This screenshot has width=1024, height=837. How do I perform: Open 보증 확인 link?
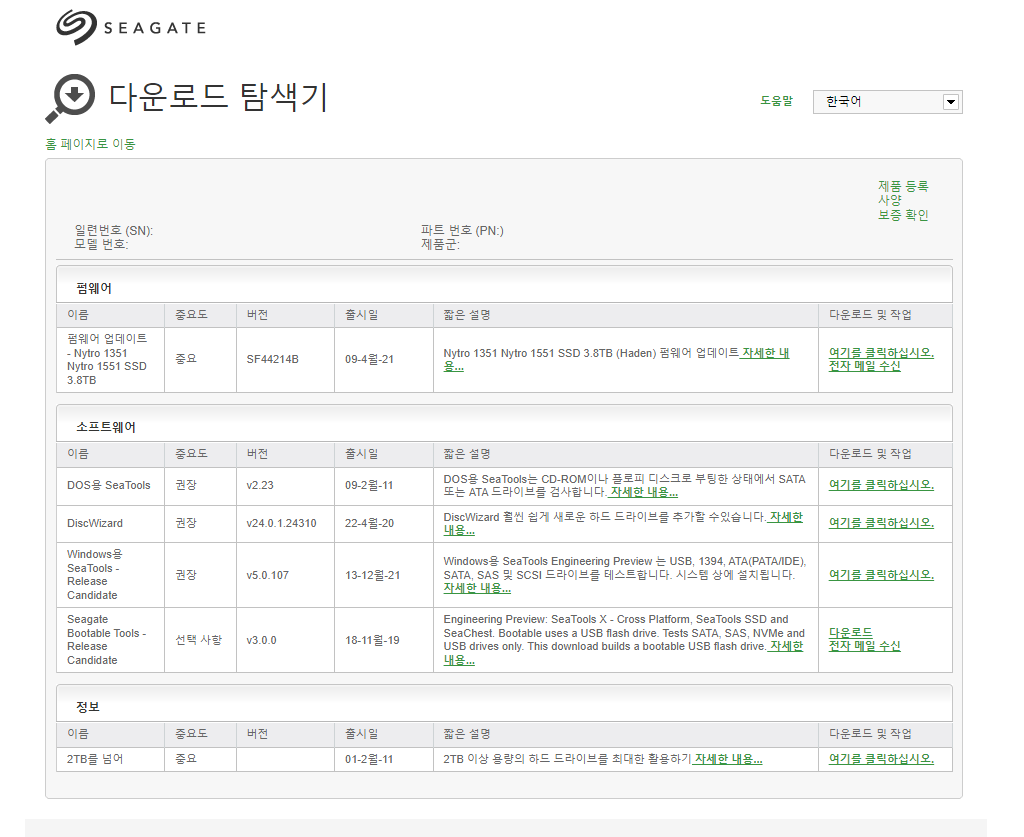pyautogui.click(x=903, y=215)
